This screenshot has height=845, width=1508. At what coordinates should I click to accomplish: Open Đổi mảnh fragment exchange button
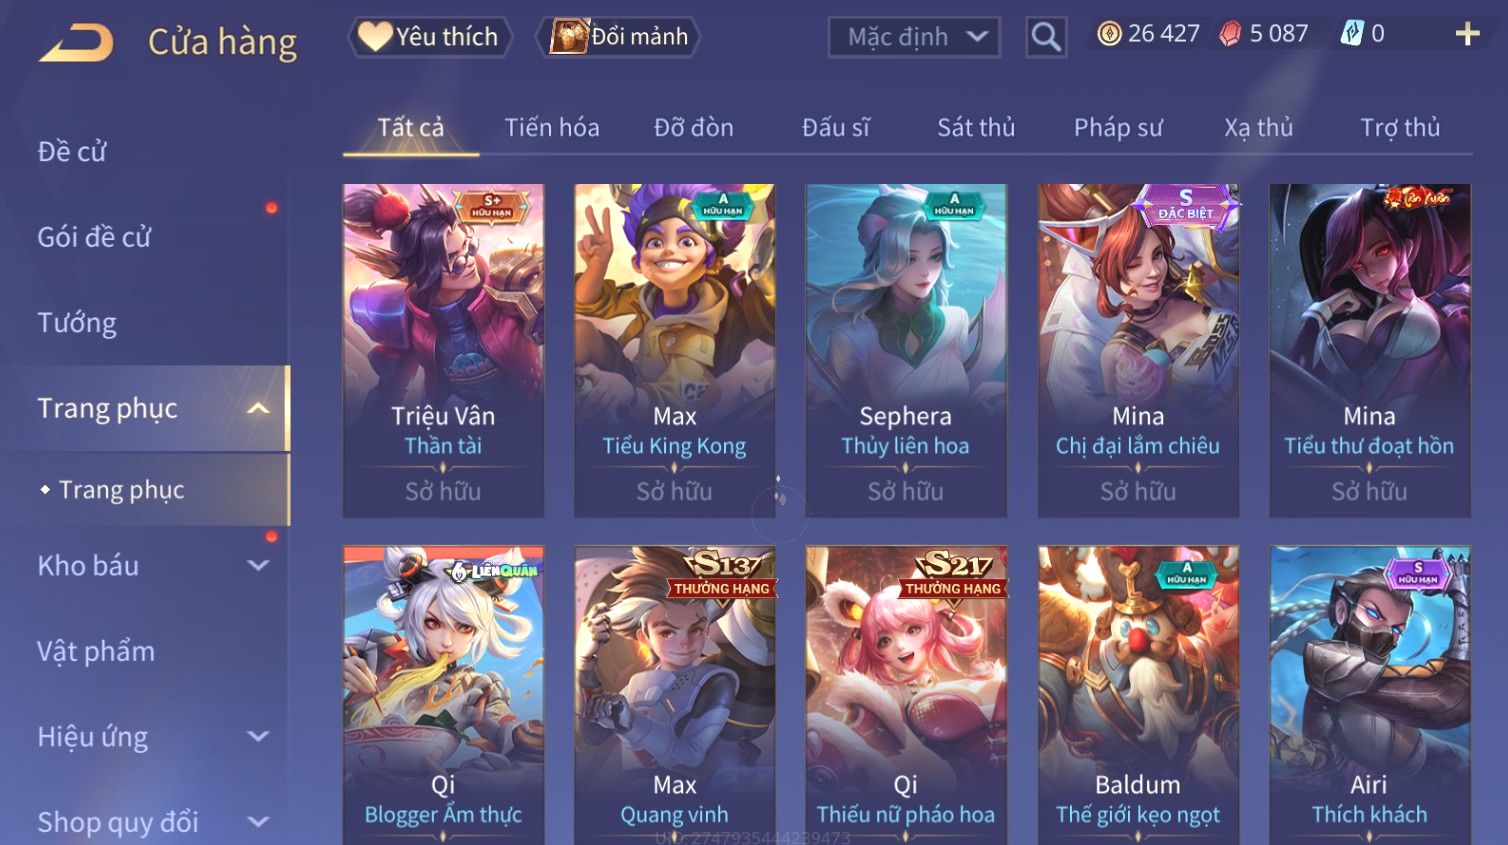(618, 37)
